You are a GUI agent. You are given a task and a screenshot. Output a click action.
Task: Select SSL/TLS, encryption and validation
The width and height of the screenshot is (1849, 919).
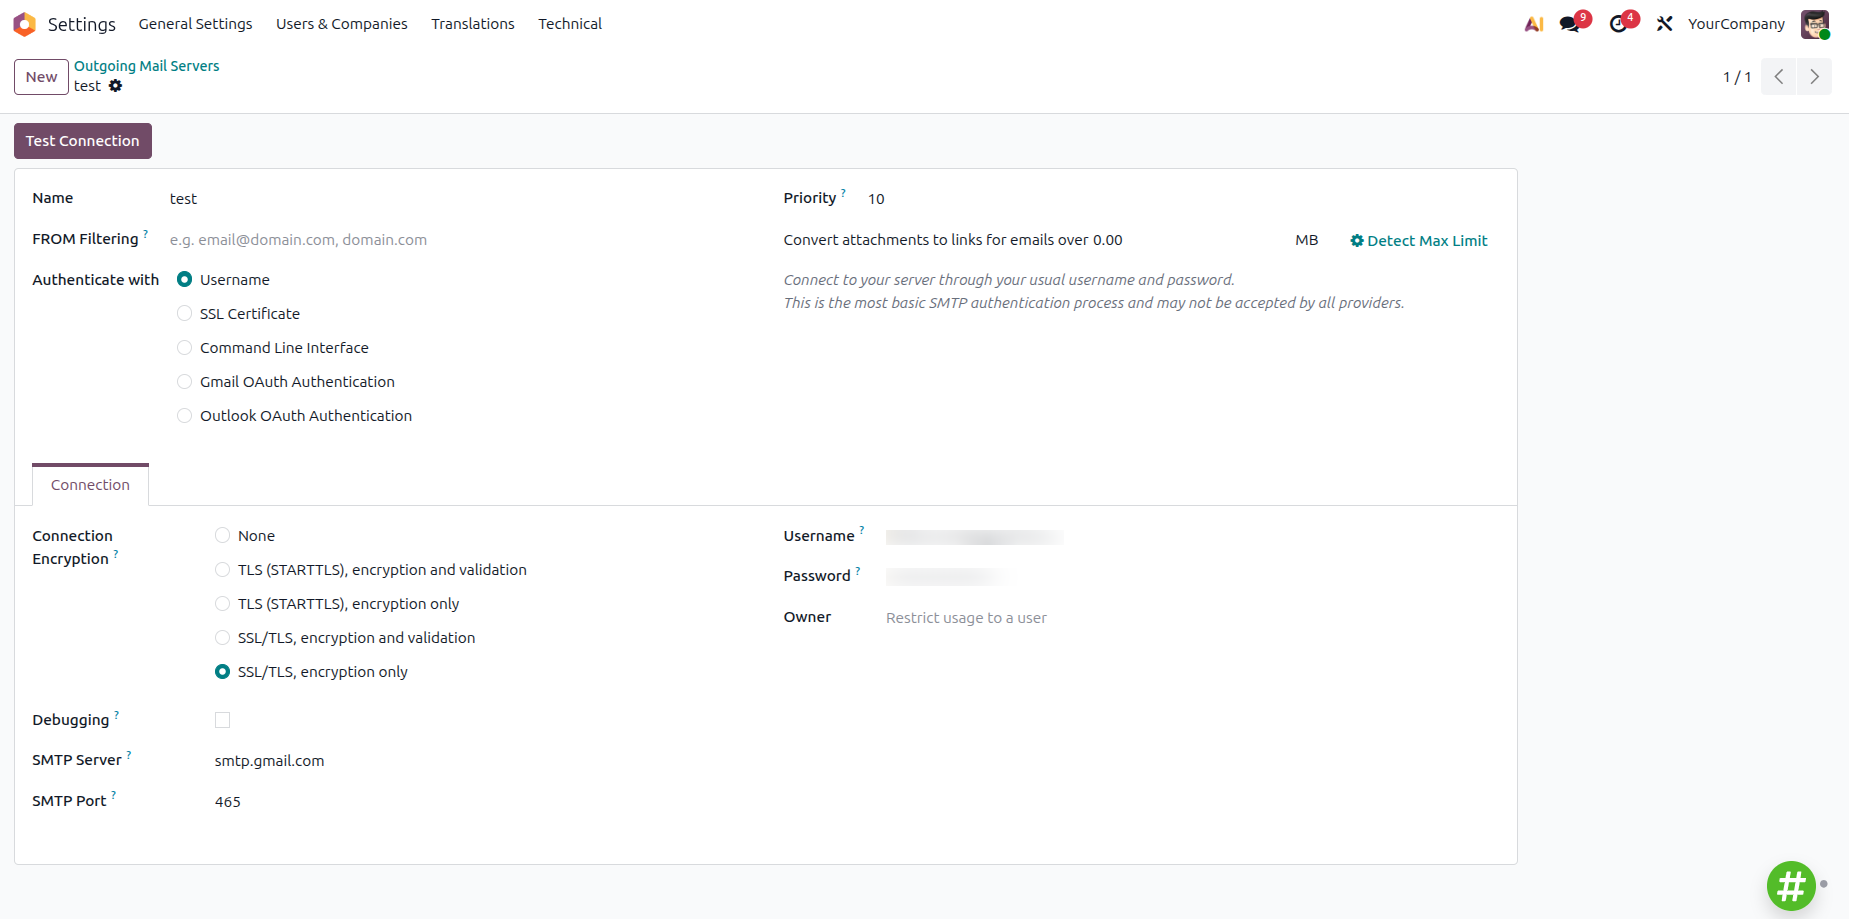[222, 638]
